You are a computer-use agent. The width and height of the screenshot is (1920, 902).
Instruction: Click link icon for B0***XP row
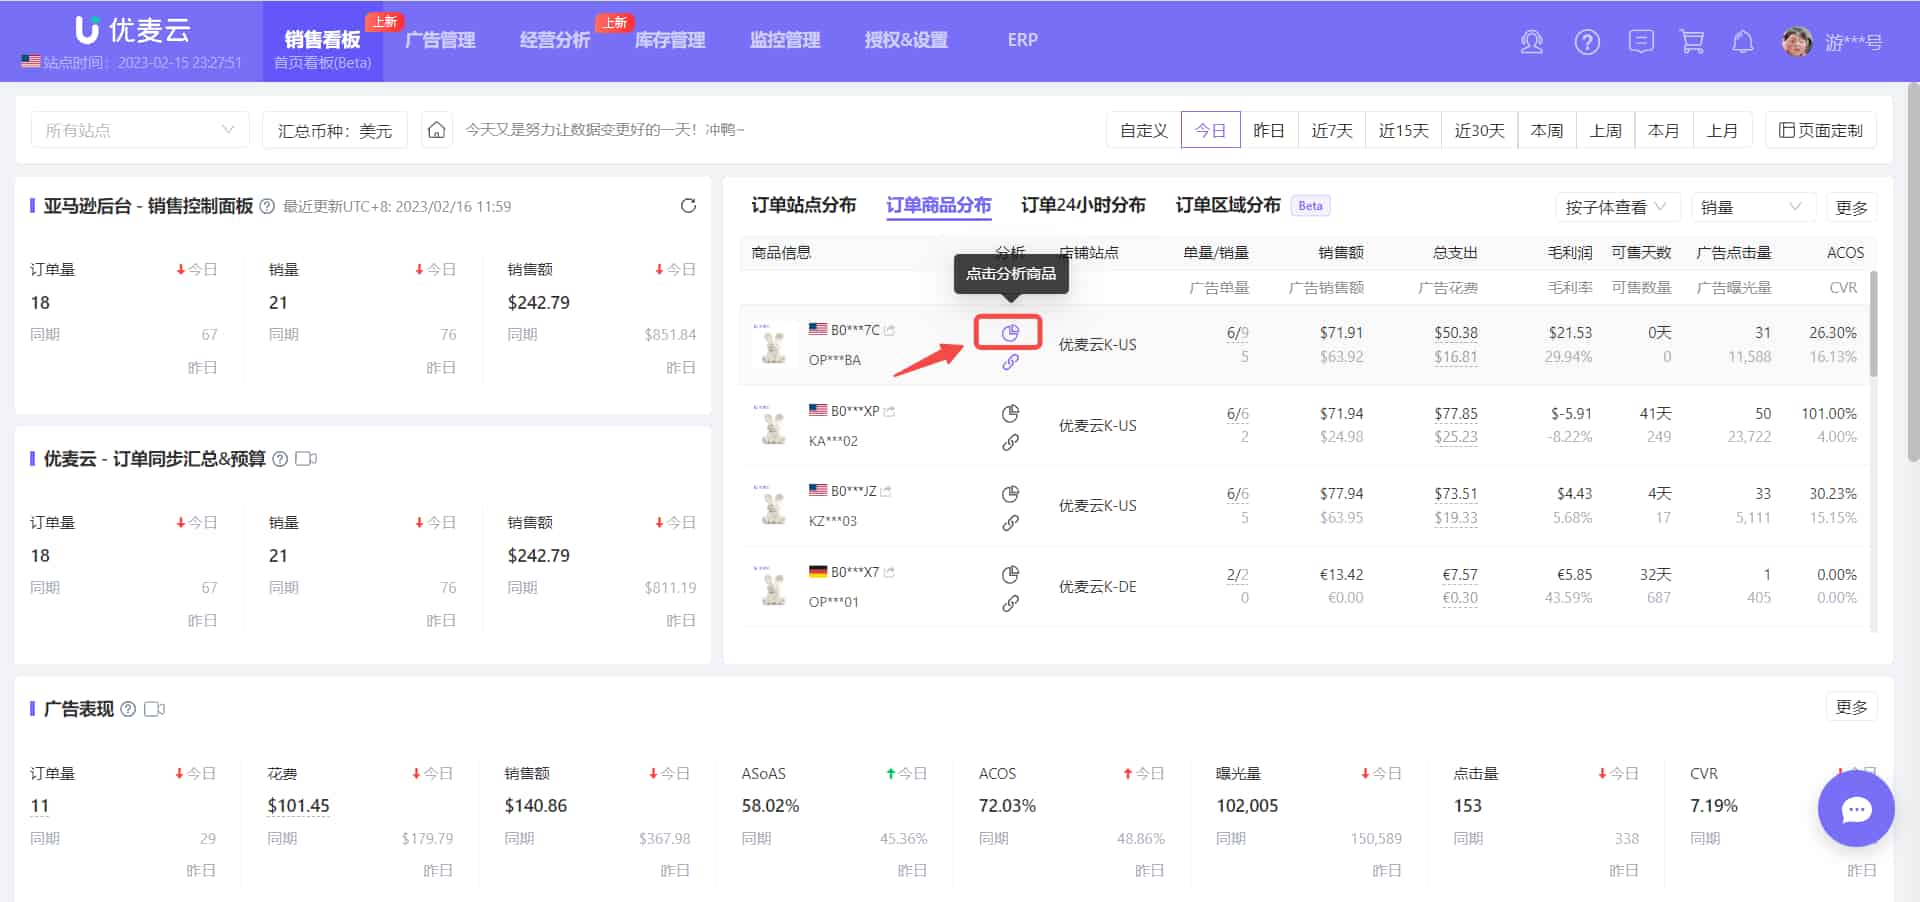pyautogui.click(x=1010, y=442)
